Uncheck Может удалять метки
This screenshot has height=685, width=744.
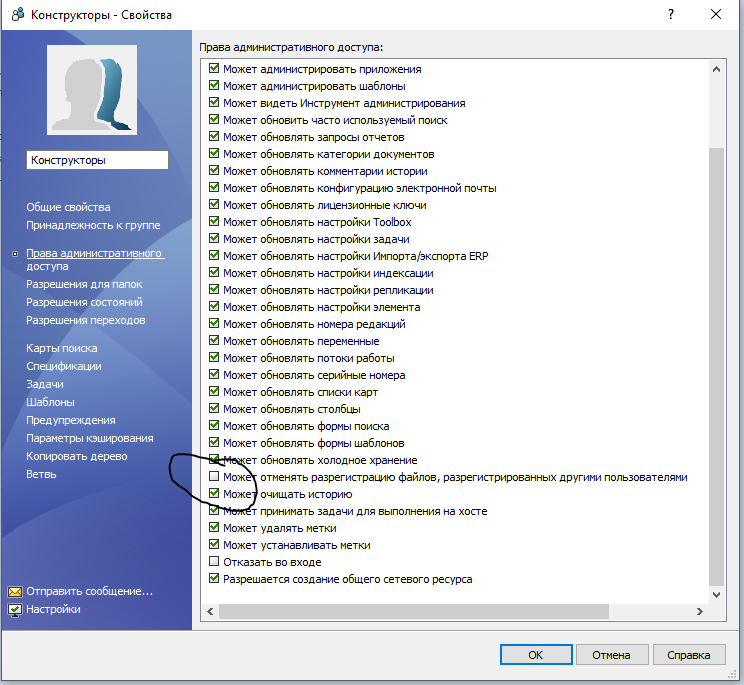(214, 528)
